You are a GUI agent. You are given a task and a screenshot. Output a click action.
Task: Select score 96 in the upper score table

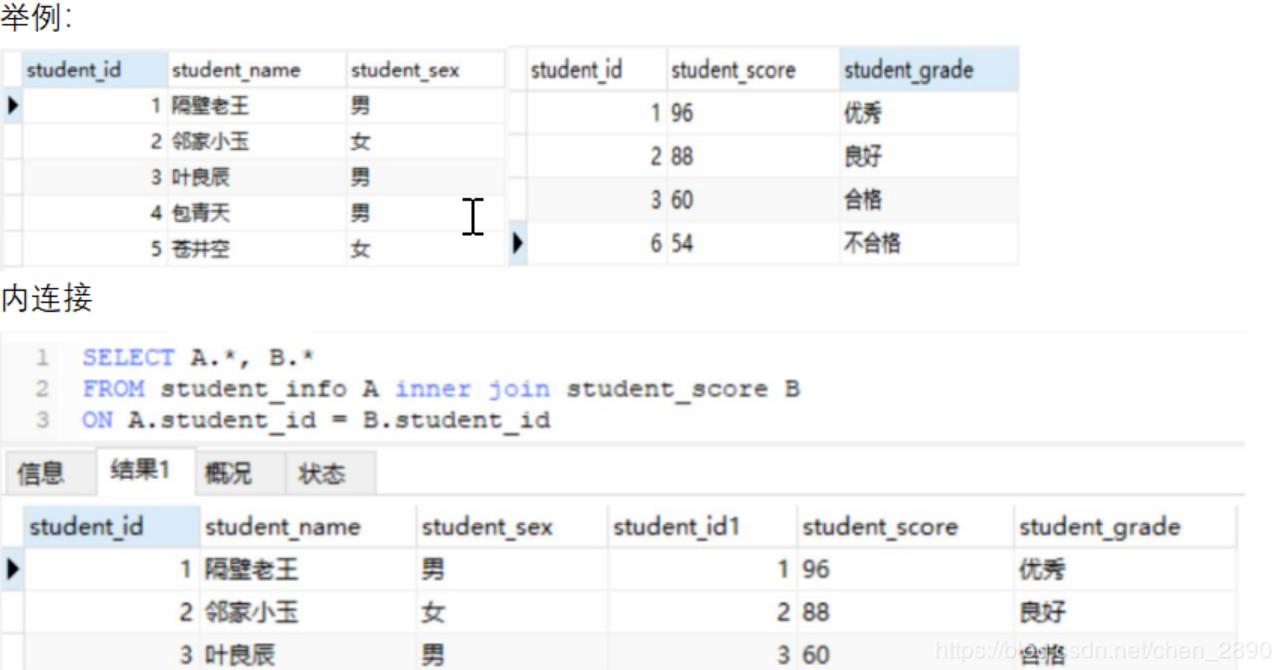pyautogui.click(x=753, y=113)
